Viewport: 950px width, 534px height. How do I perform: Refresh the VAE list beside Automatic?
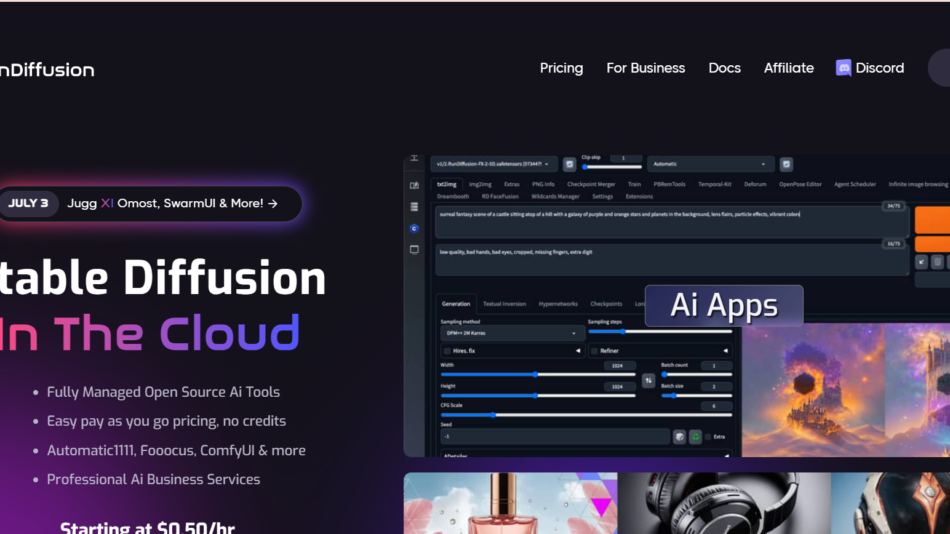(x=786, y=164)
